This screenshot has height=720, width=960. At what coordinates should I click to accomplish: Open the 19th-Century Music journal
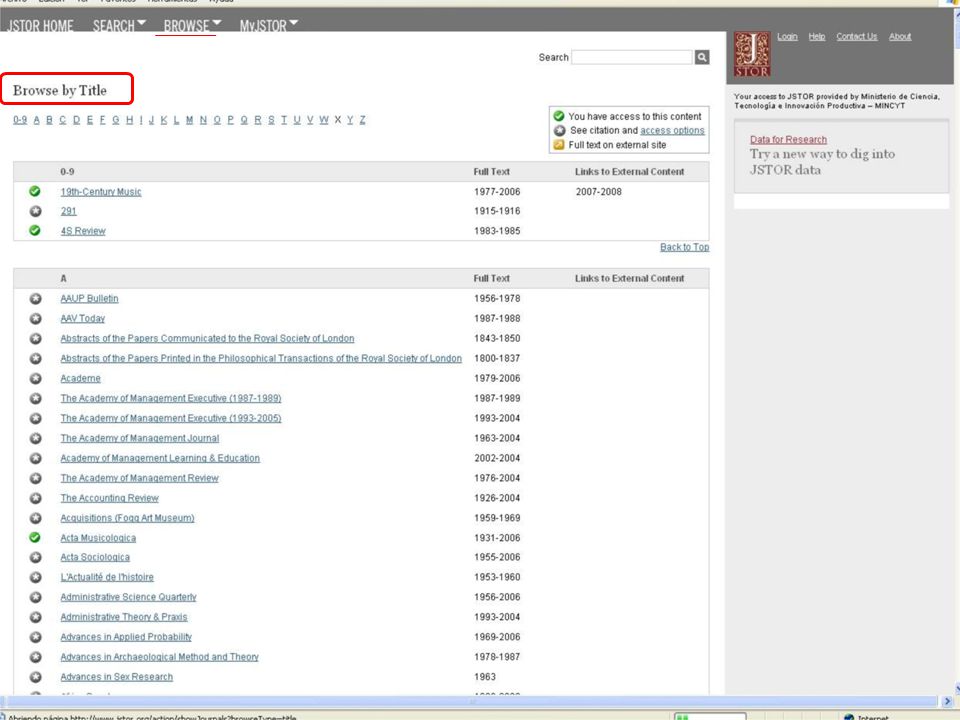pos(101,192)
